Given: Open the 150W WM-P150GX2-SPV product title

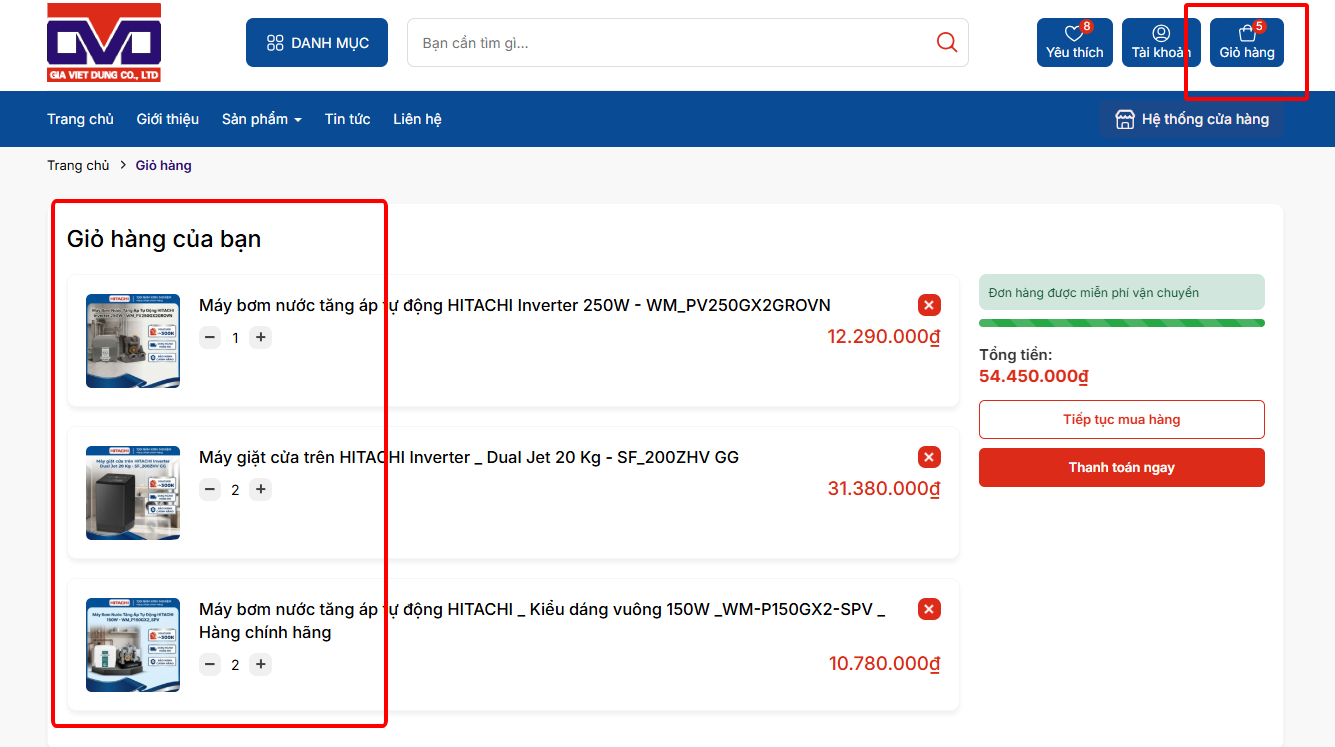Looking at the screenshot, I should 542,621.
